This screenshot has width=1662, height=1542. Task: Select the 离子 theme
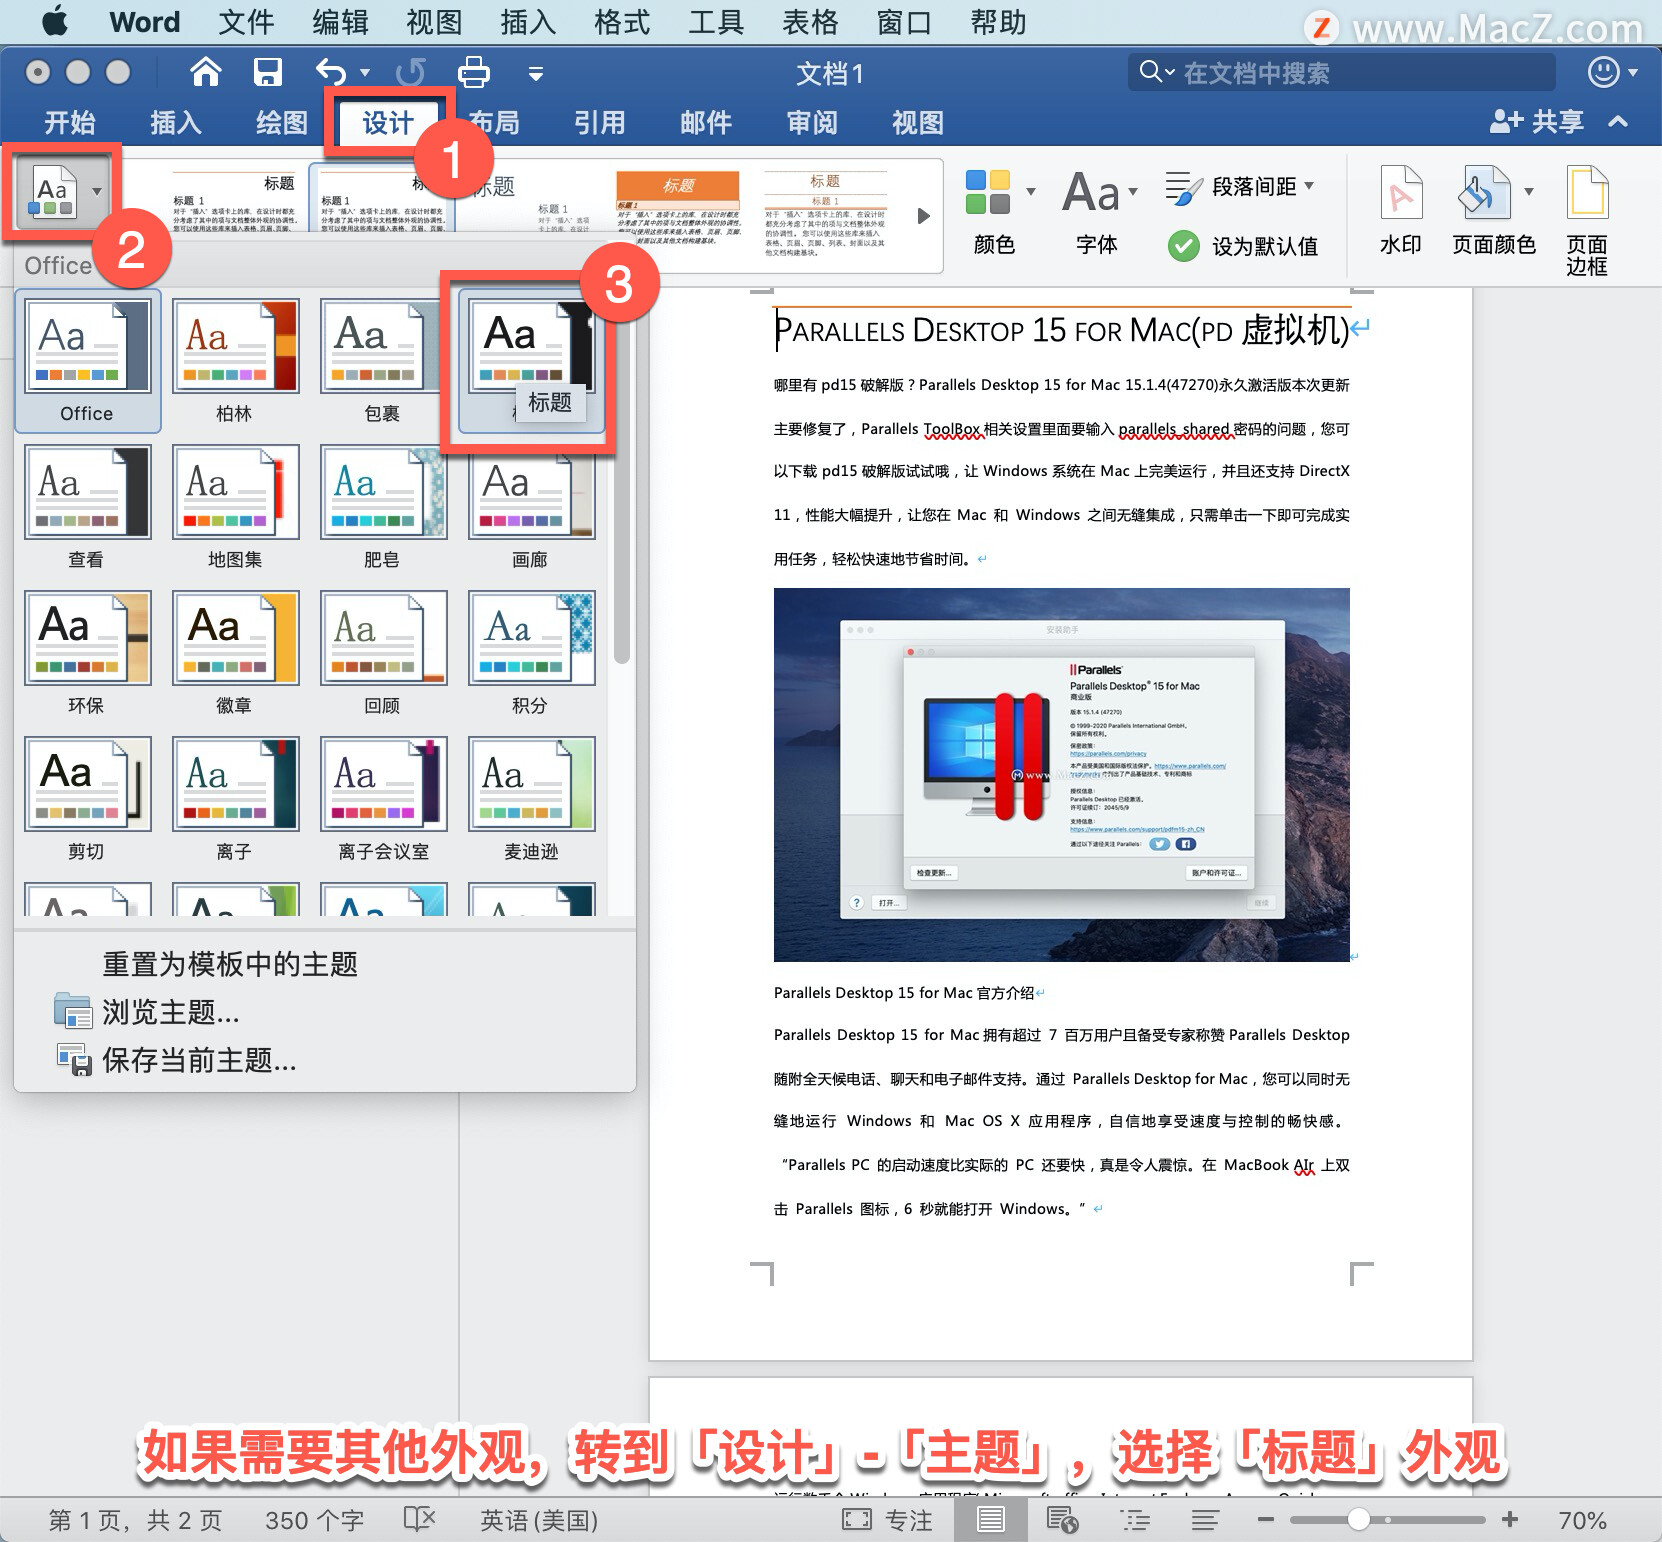[x=235, y=799]
